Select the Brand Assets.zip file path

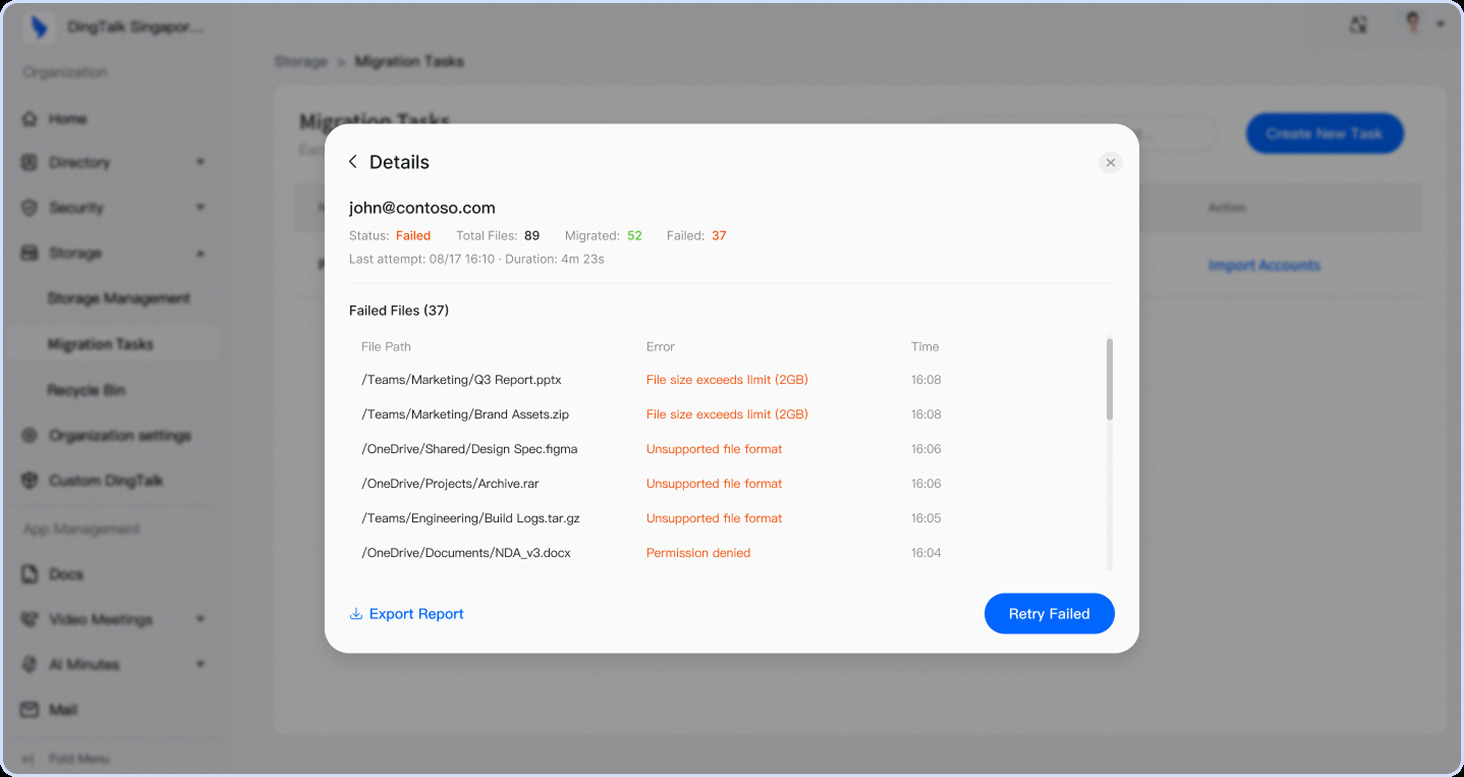coord(465,414)
